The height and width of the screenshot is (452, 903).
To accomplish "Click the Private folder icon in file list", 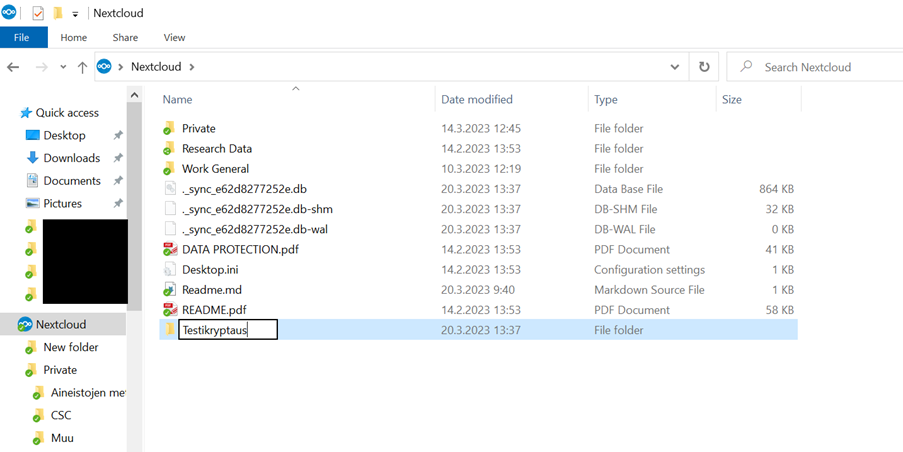I will click(x=170, y=129).
